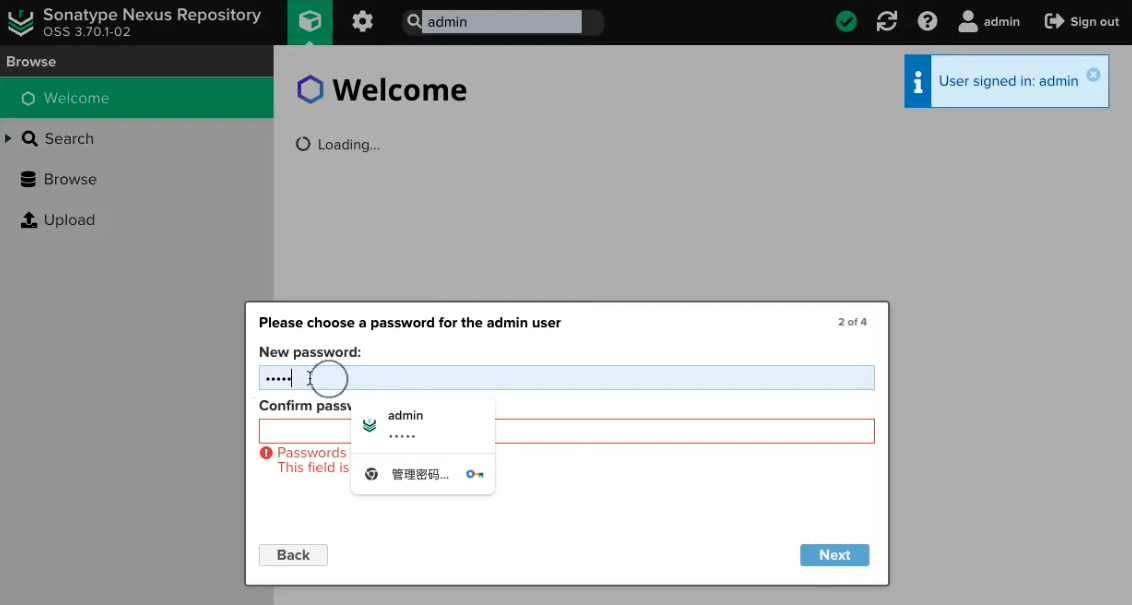Click the green system status checkmark
The width and height of the screenshot is (1132, 605).
coord(846,22)
